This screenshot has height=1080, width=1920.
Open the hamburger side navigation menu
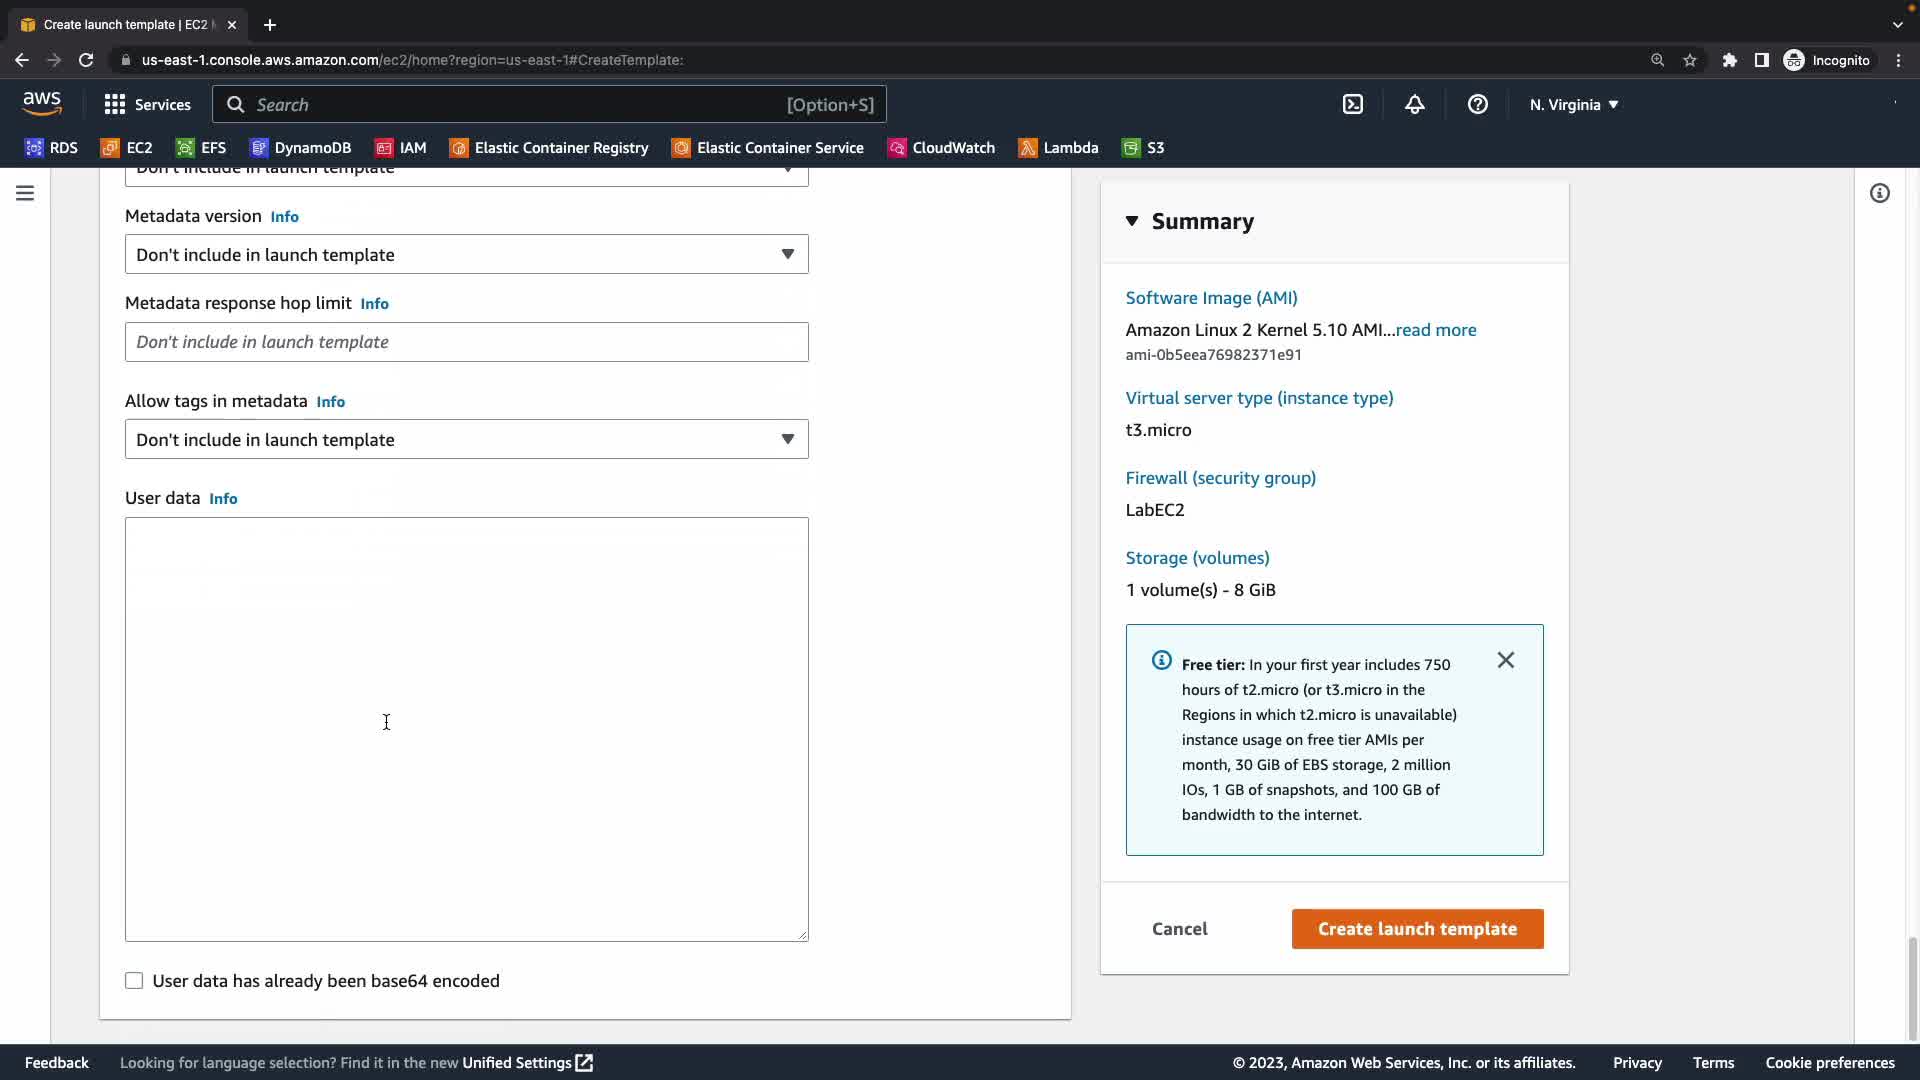coord(25,193)
